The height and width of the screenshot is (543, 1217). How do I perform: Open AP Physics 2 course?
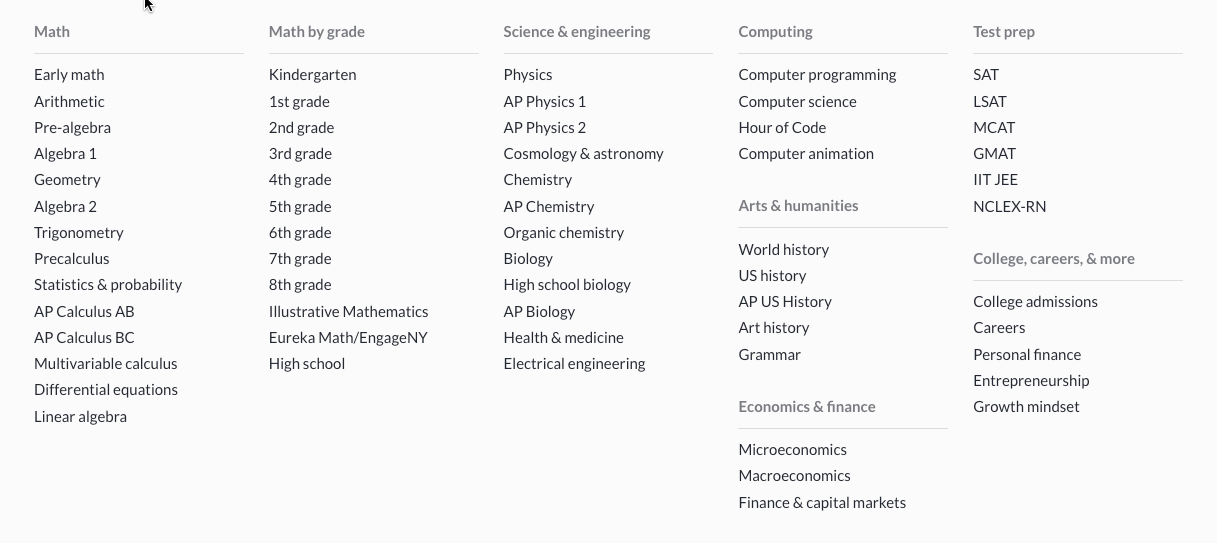[545, 128]
